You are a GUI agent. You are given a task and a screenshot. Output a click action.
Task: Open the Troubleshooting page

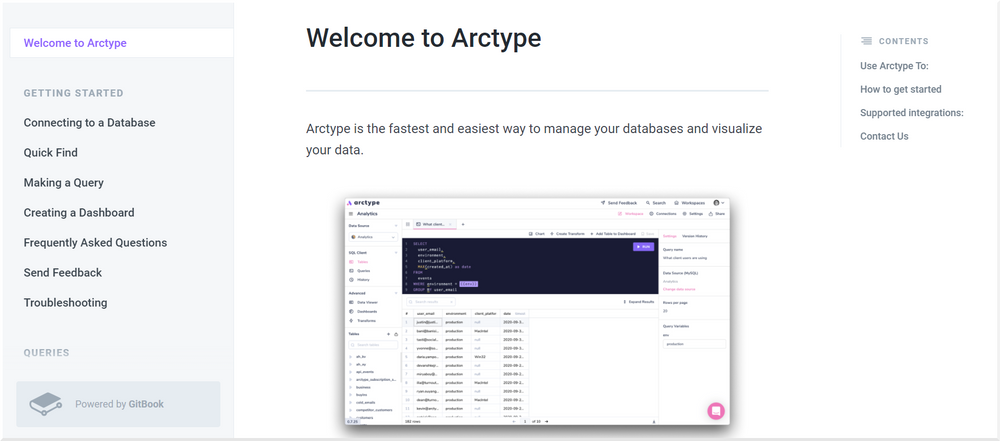[x=65, y=303]
